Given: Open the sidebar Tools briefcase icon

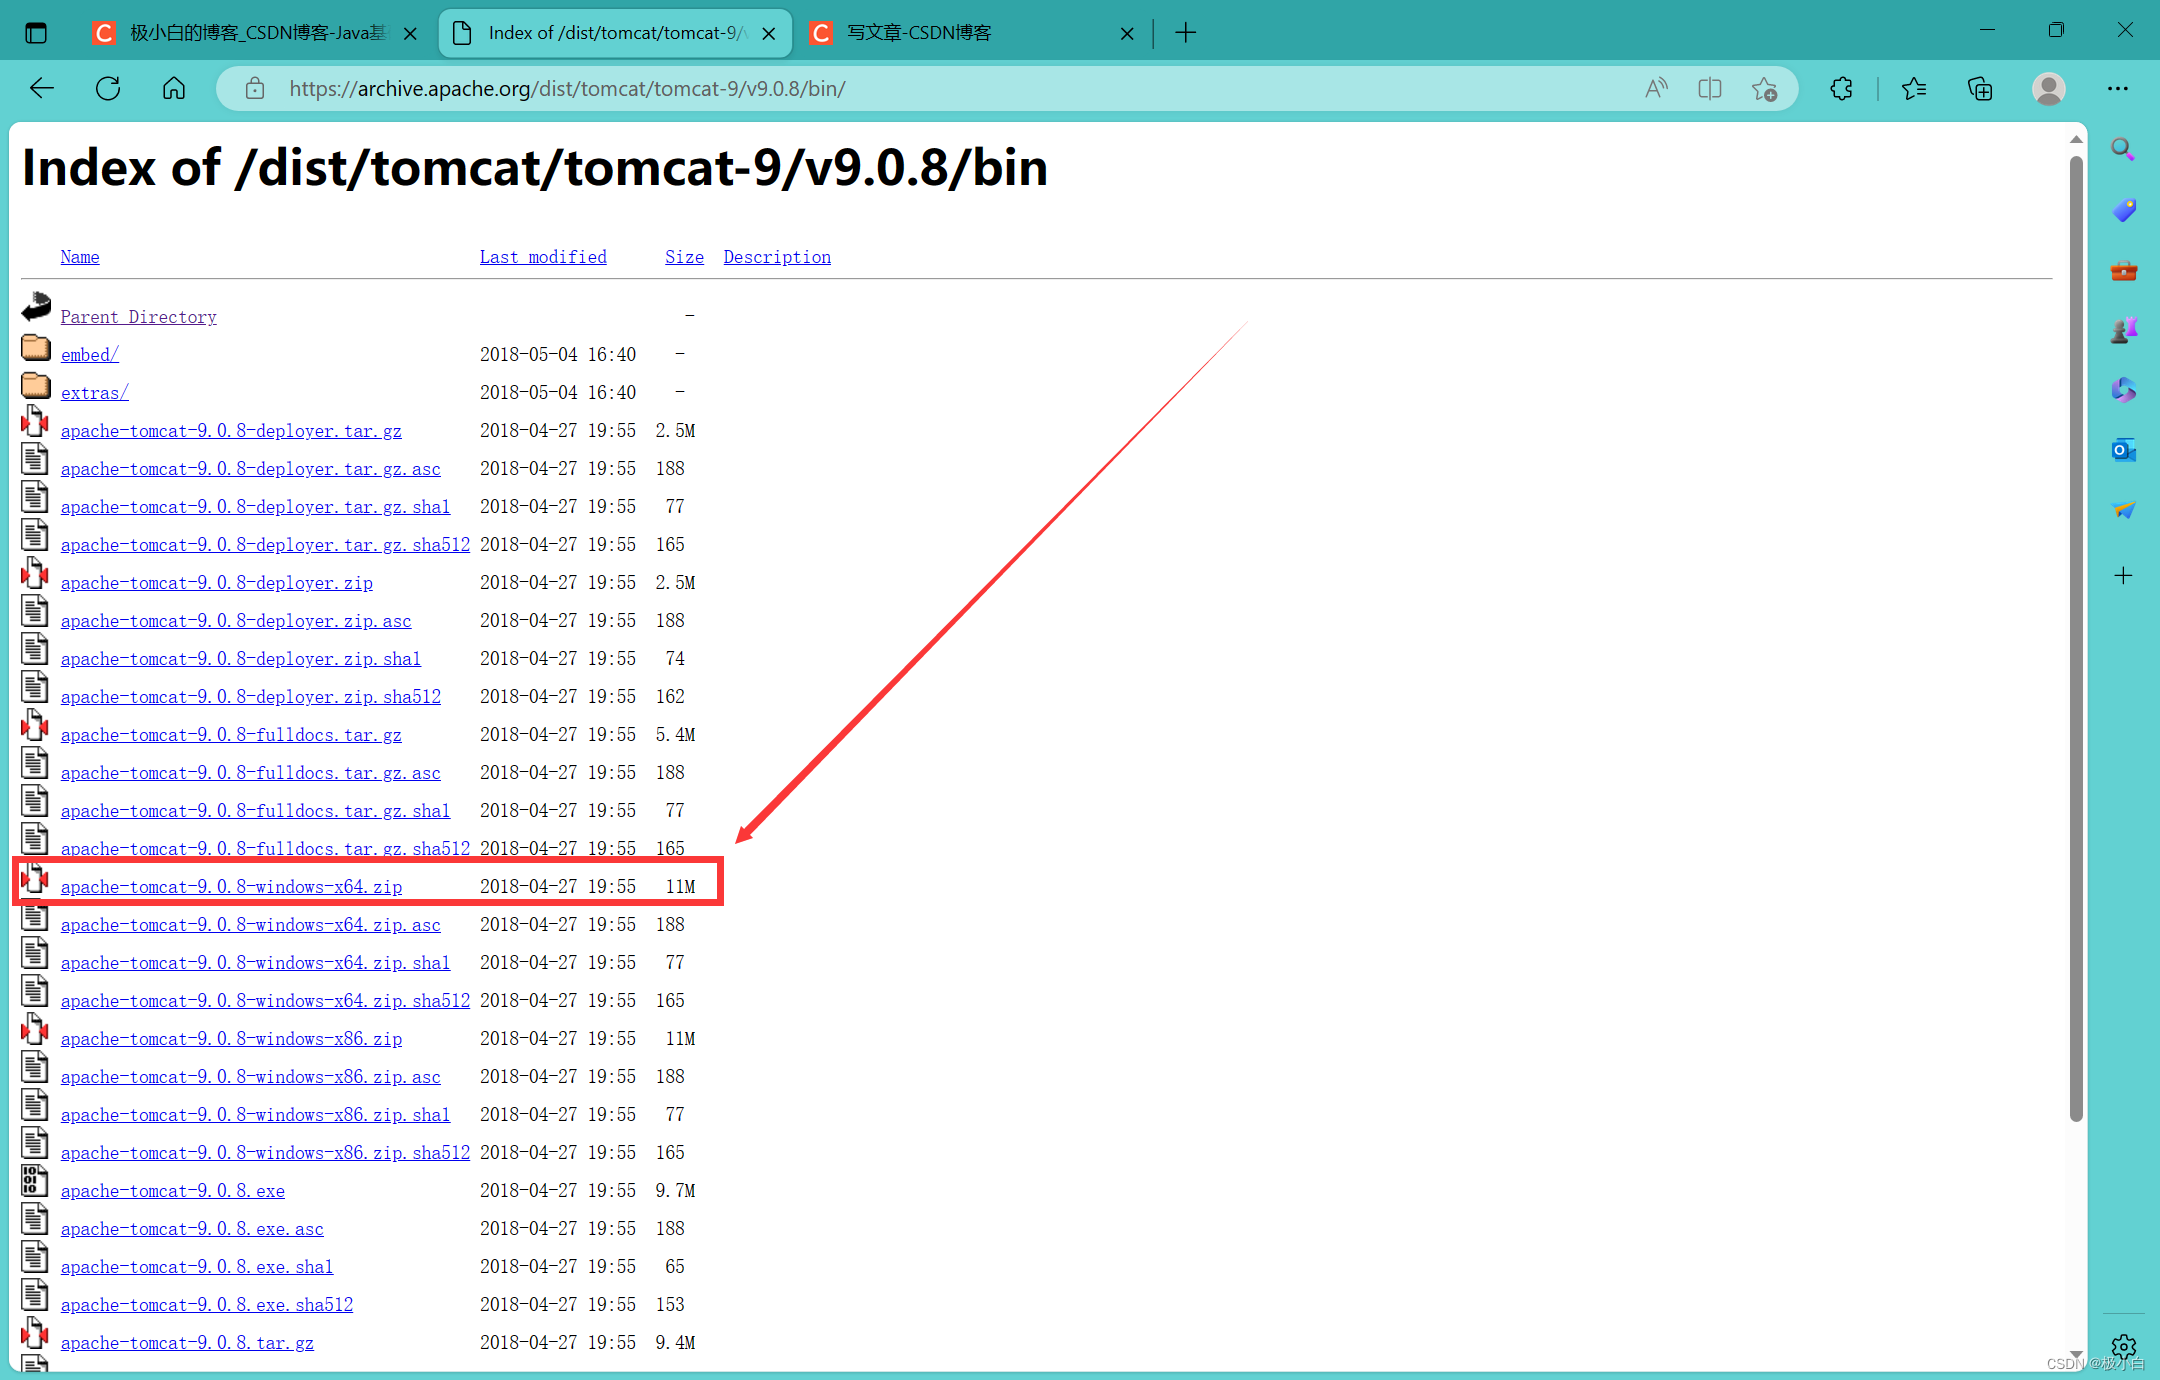Looking at the screenshot, I should tap(2123, 271).
